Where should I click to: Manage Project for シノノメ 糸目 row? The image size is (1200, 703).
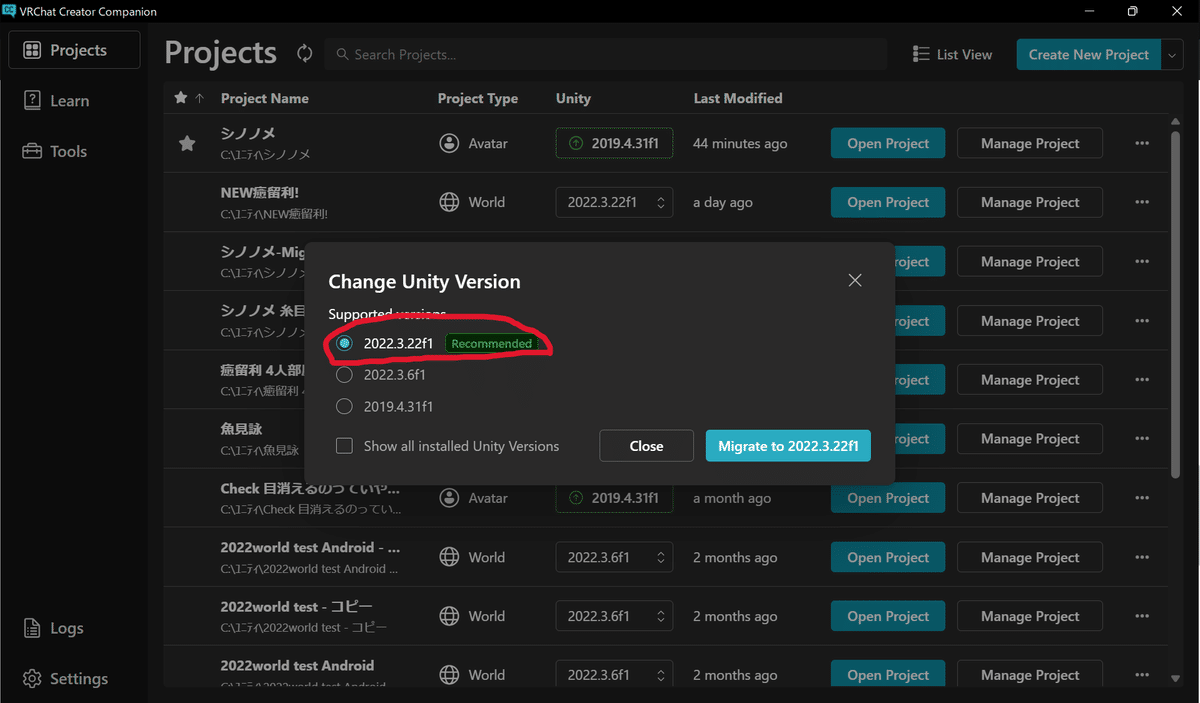point(1030,320)
